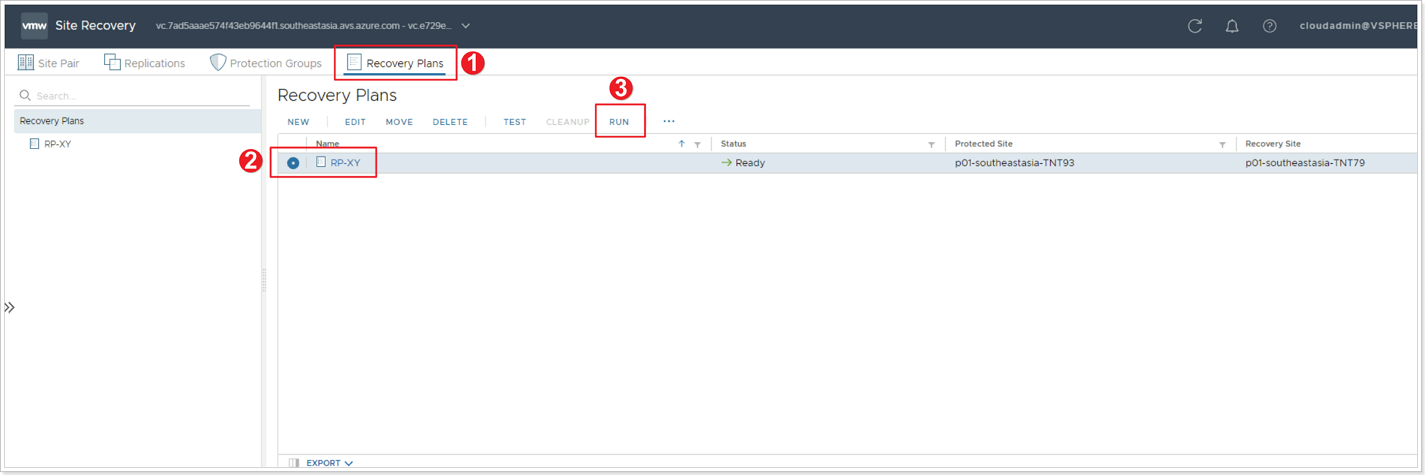
Task: Click the Status column header
Action: click(733, 144)
